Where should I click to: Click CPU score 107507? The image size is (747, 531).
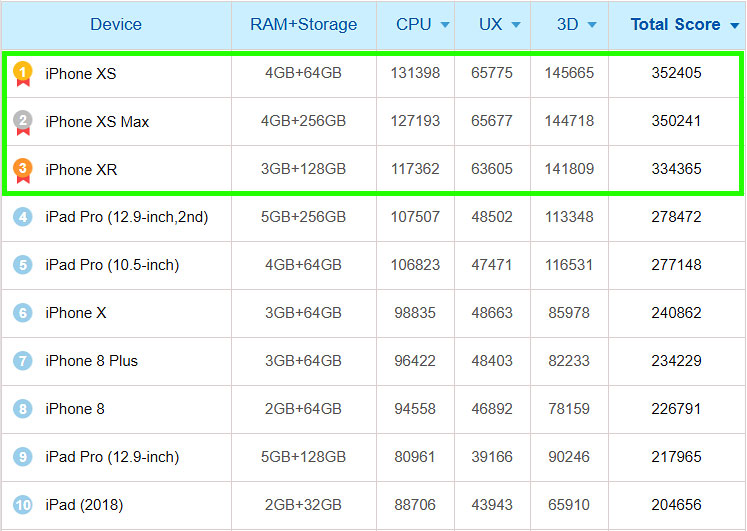(x=415, y=217)
